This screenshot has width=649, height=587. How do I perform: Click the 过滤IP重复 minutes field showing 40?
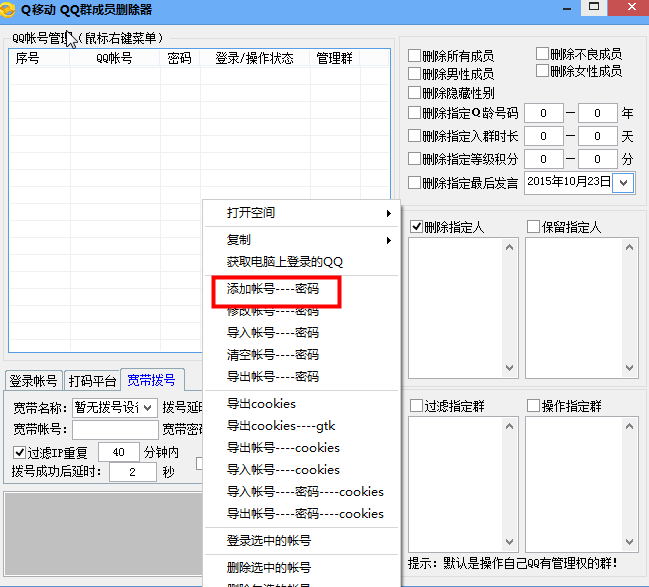119,452
